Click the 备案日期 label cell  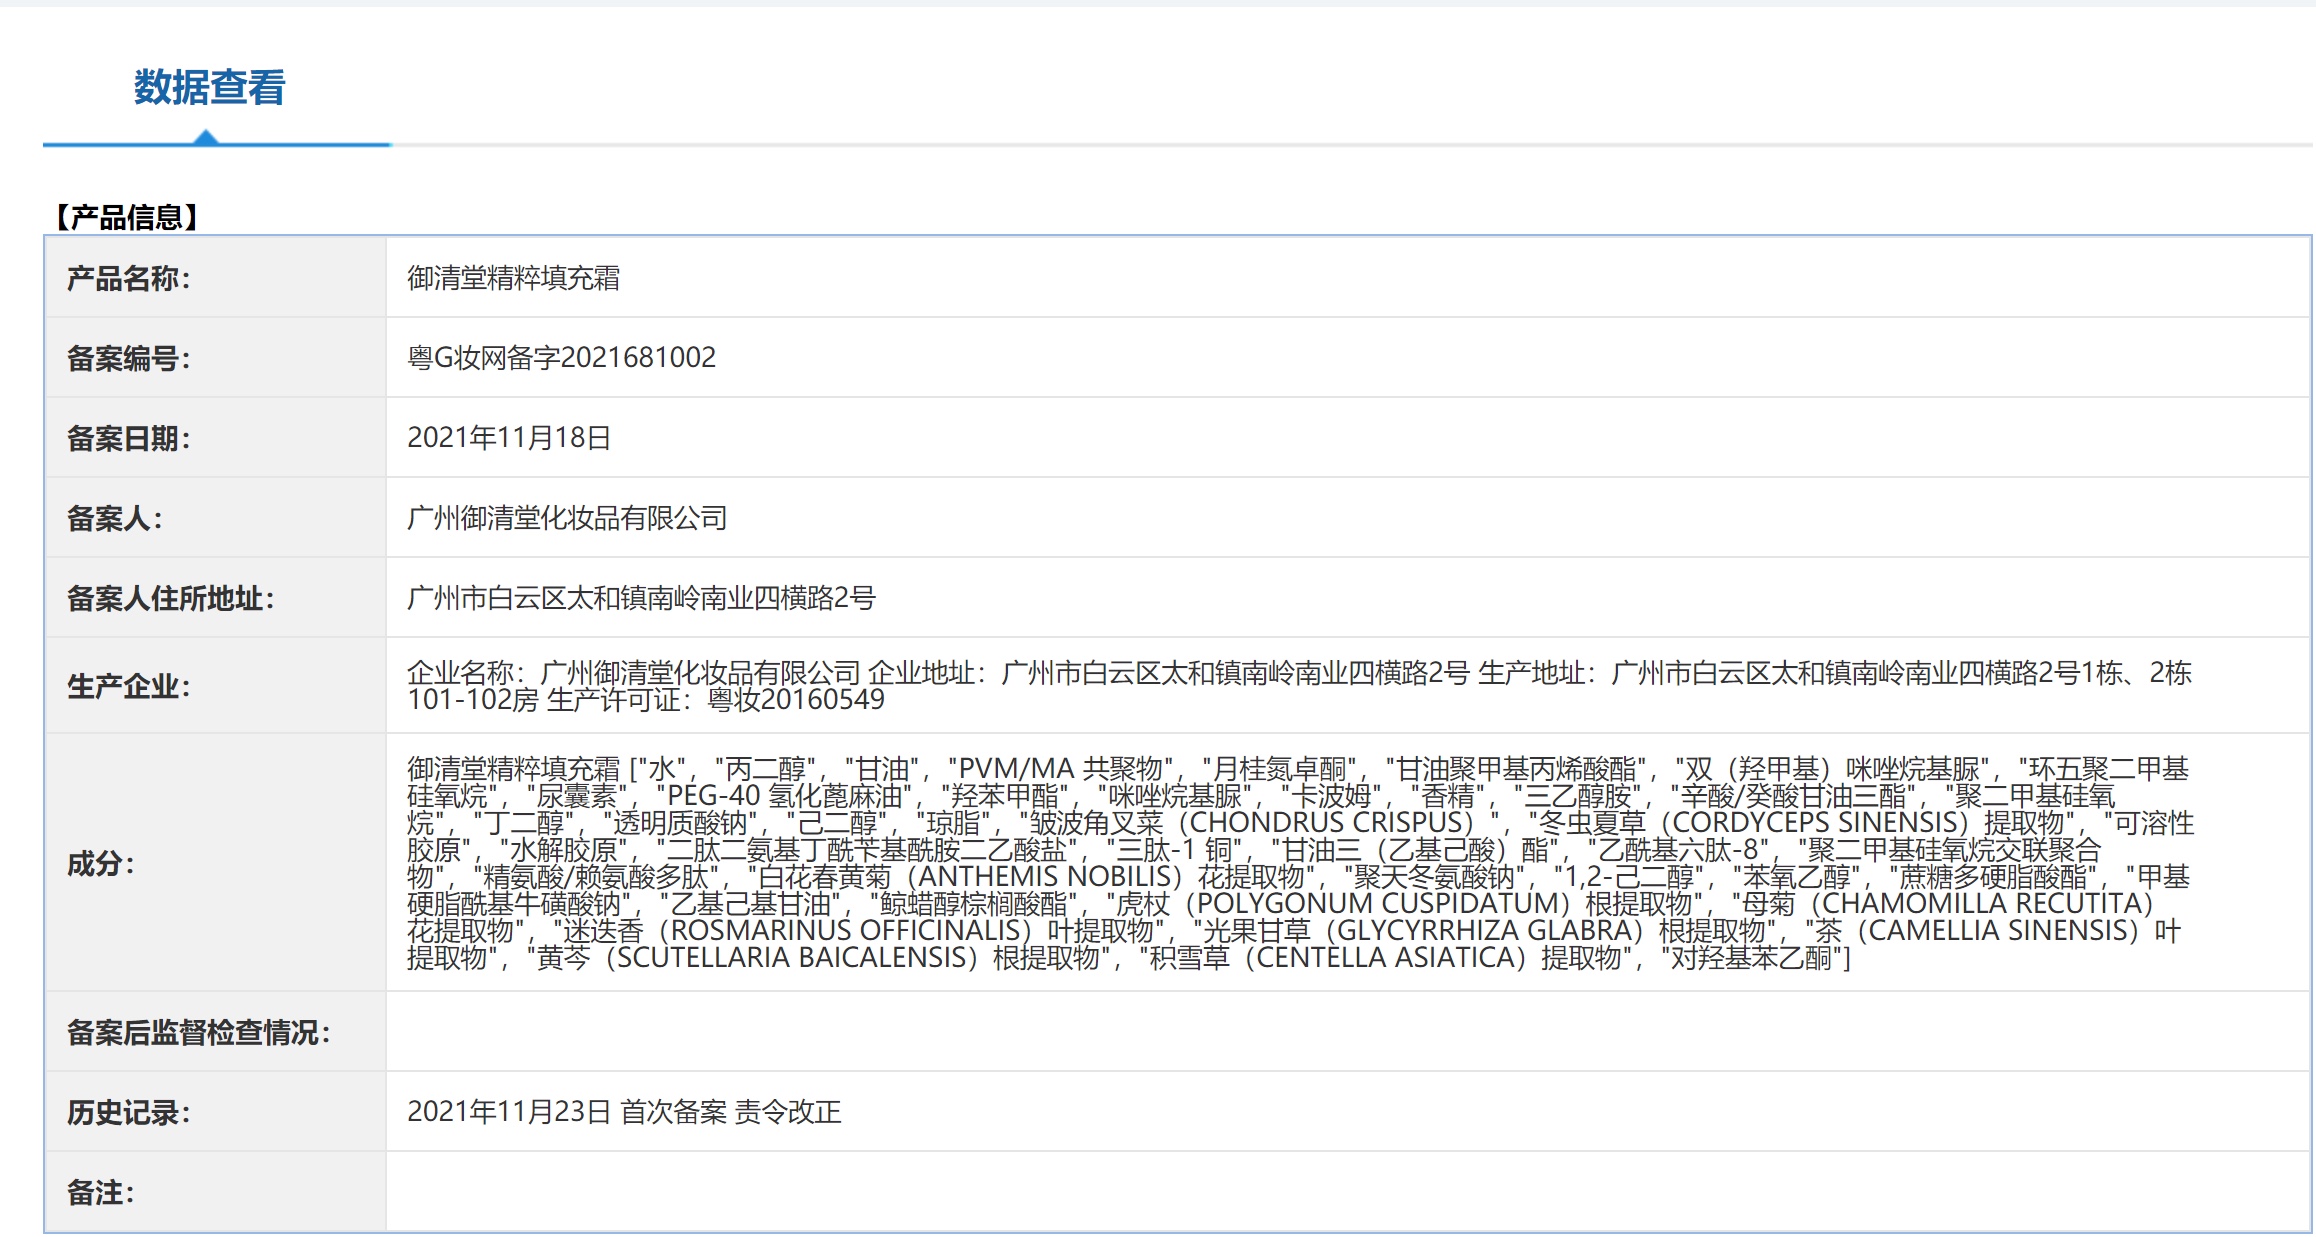(x=128, y=438)
